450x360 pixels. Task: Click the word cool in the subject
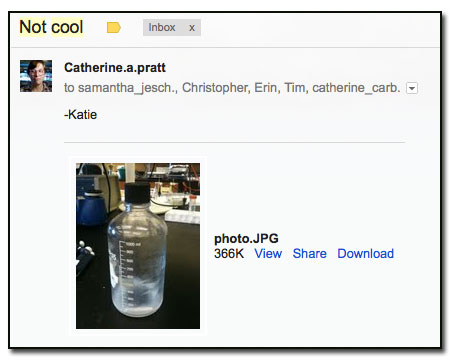point(67,27)
